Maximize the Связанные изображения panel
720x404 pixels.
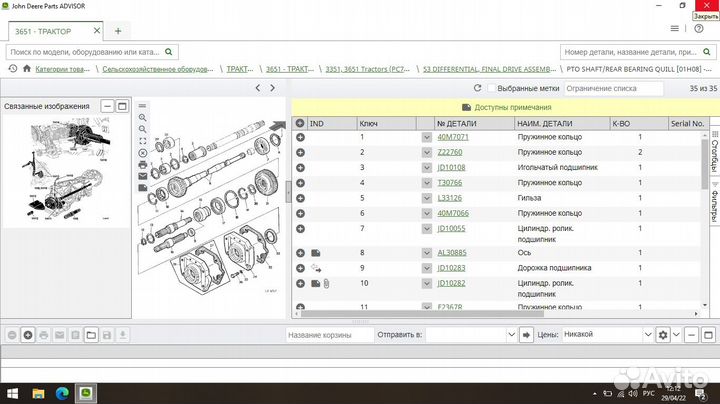(122, 106)
